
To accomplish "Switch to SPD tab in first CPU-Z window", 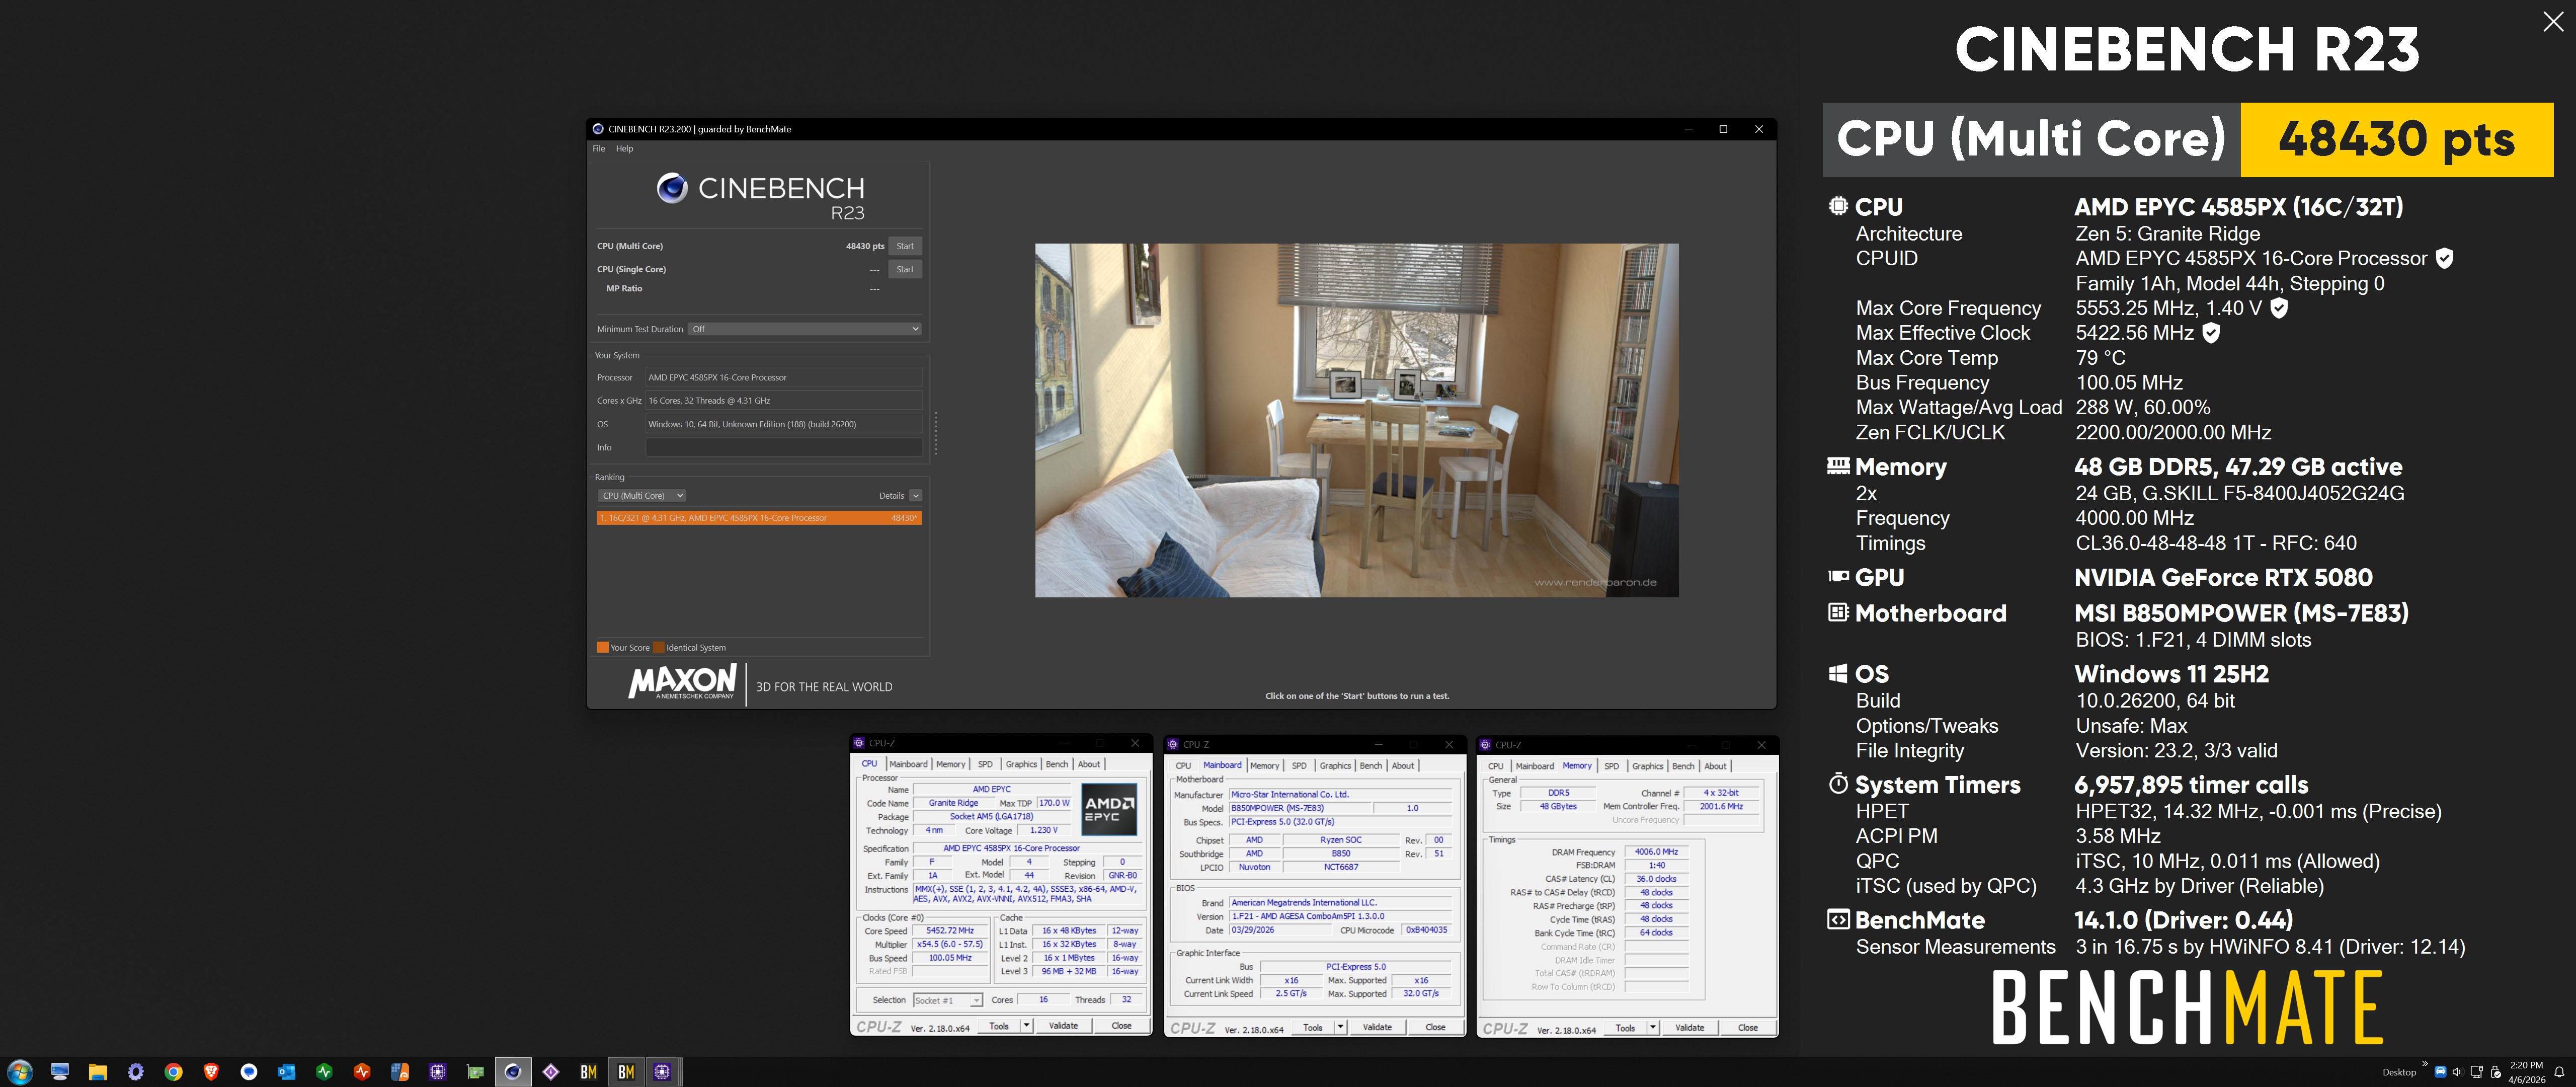I will 985,764.
